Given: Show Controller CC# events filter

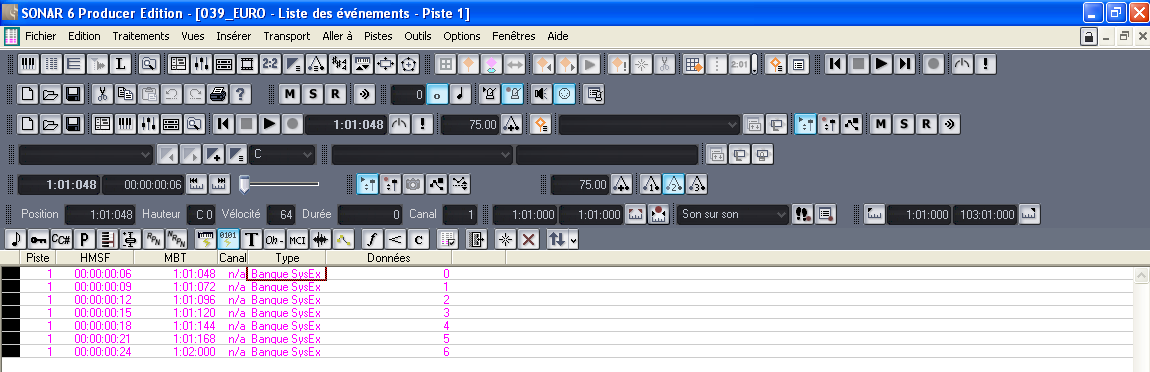Looking at the screenshot, I should 62,239.
